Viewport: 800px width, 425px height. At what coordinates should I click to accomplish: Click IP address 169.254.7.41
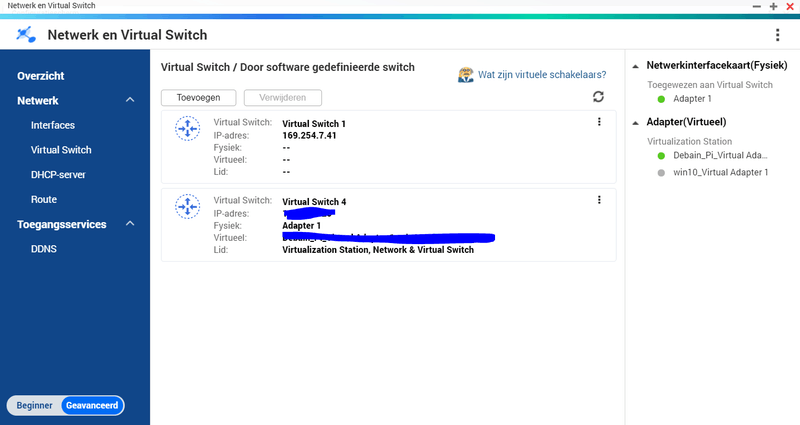(x=309, y=136)
